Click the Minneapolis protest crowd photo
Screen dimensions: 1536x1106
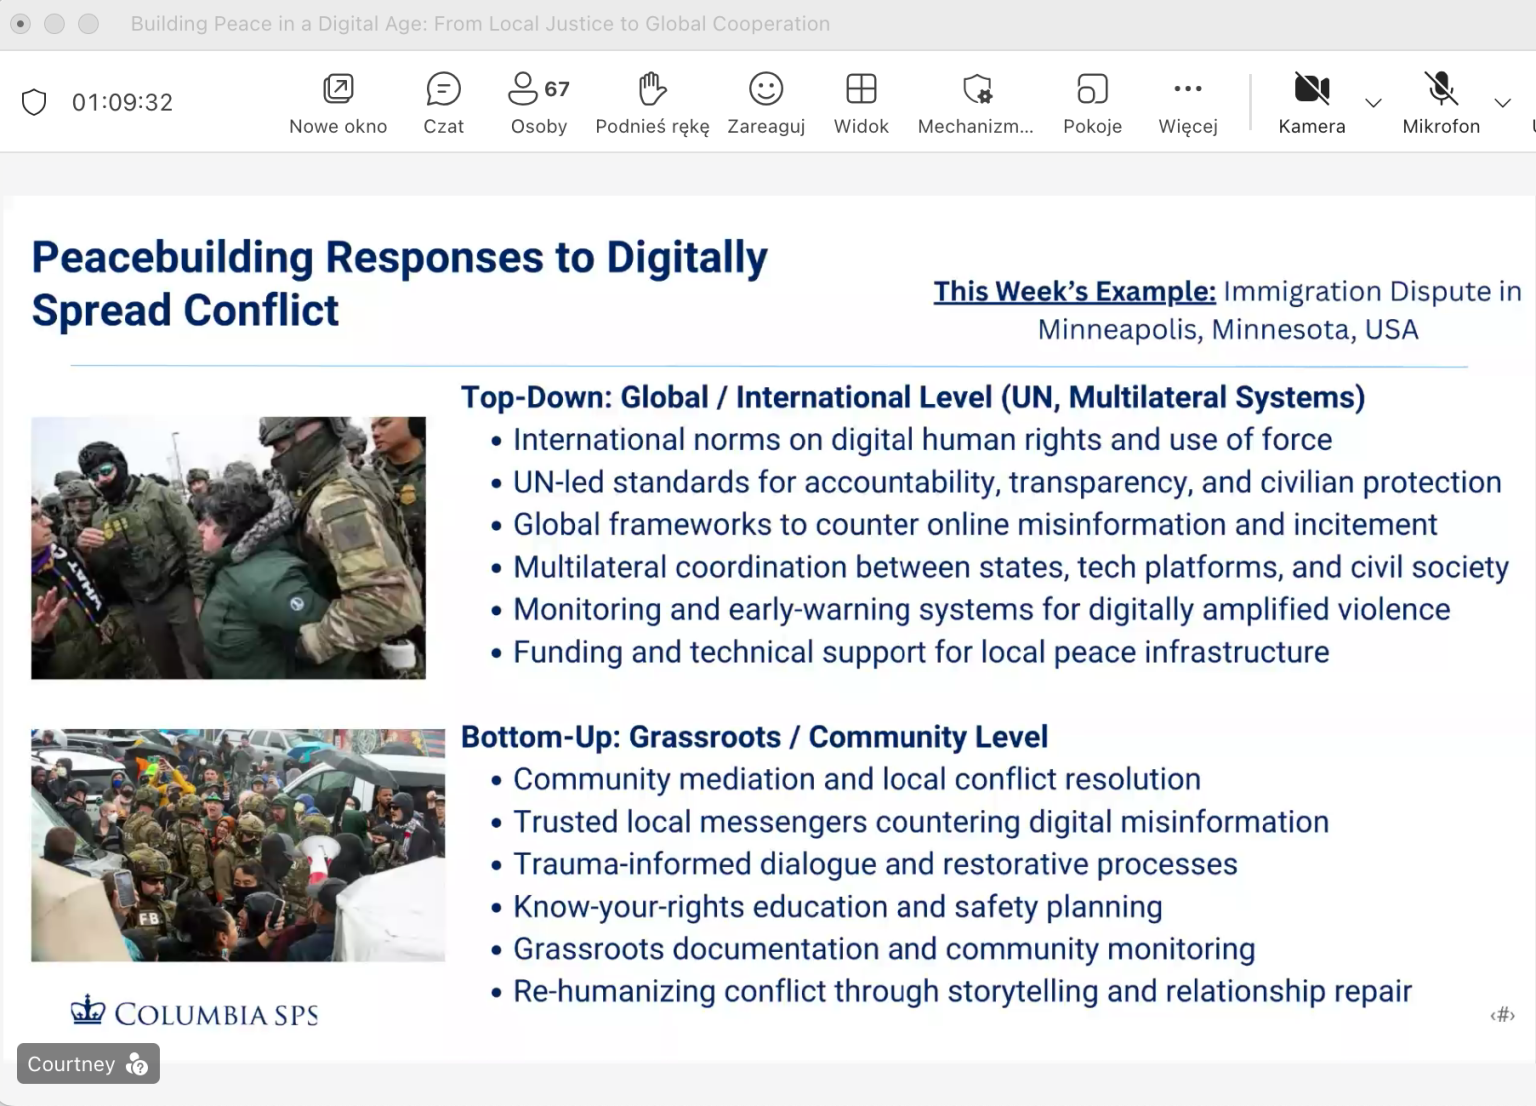click(x=237, y=845)
